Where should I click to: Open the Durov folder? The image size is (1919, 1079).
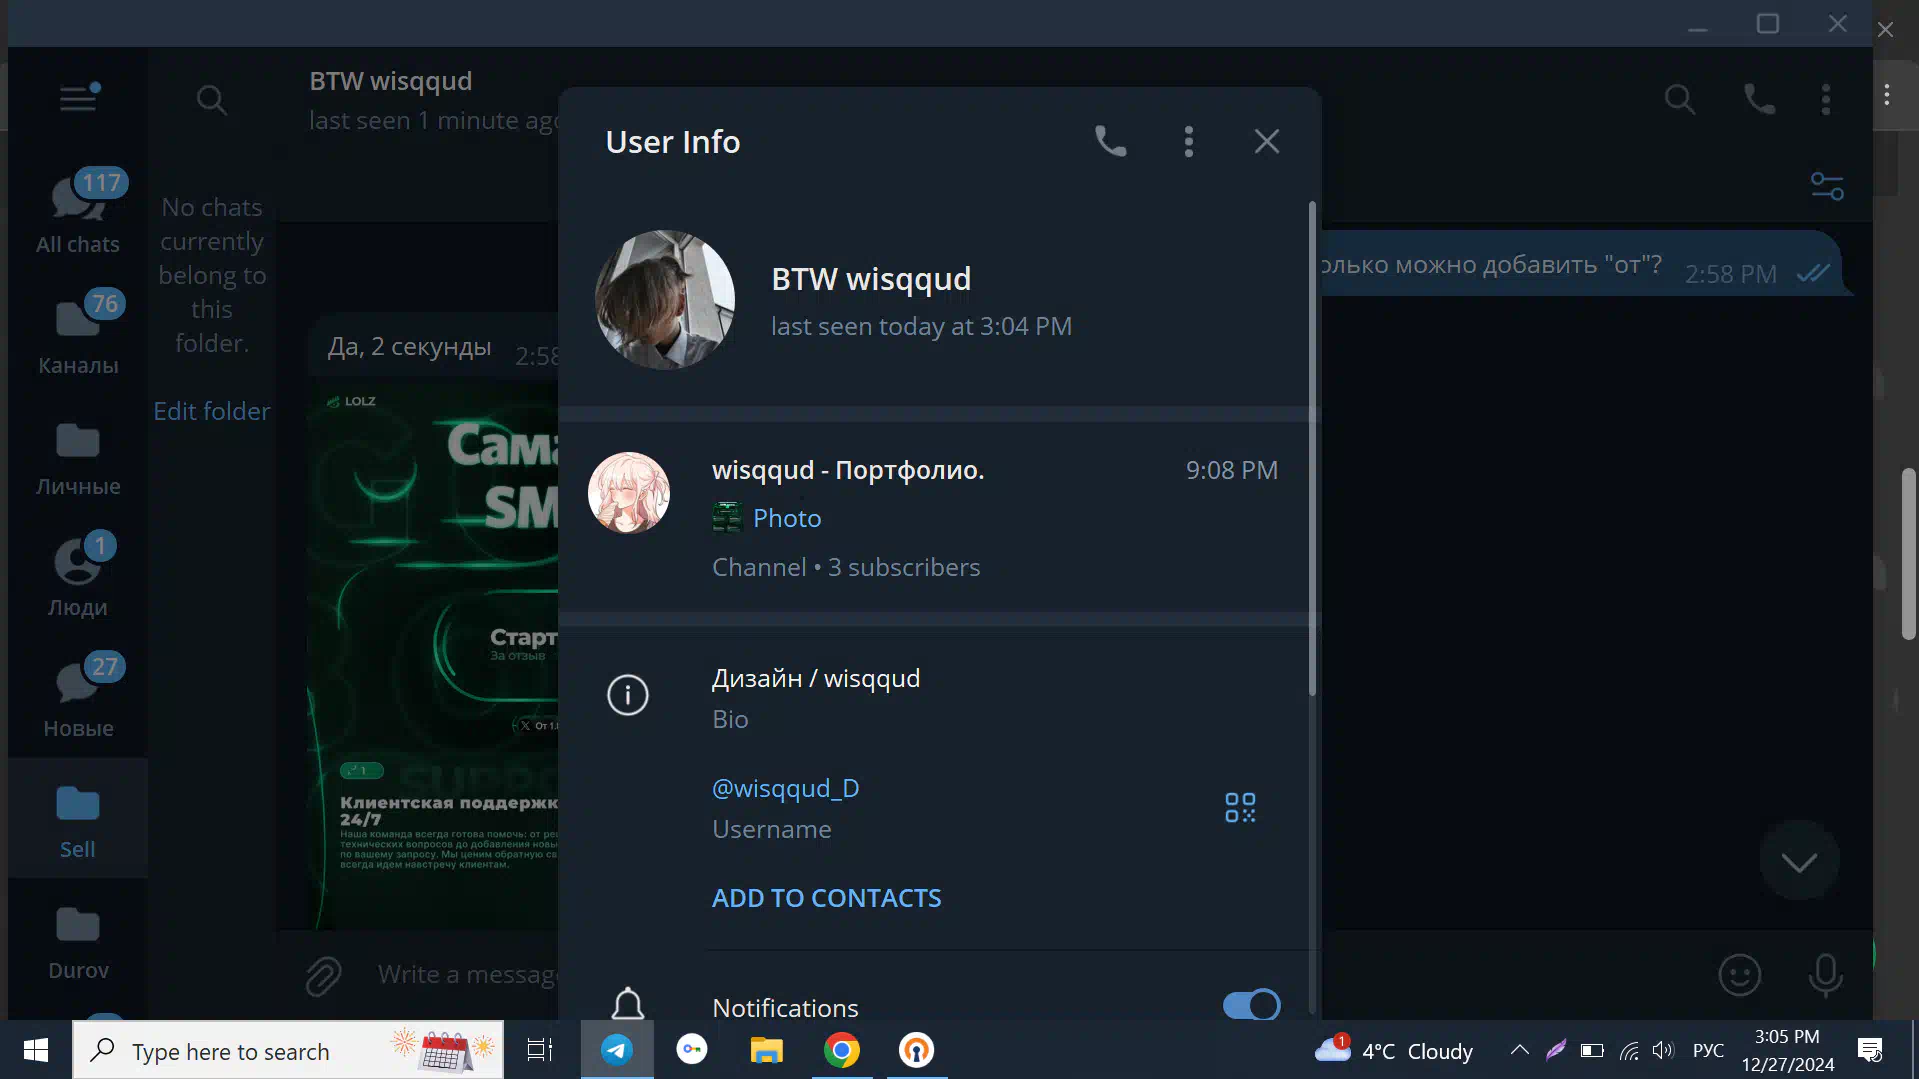coord(78,940)
